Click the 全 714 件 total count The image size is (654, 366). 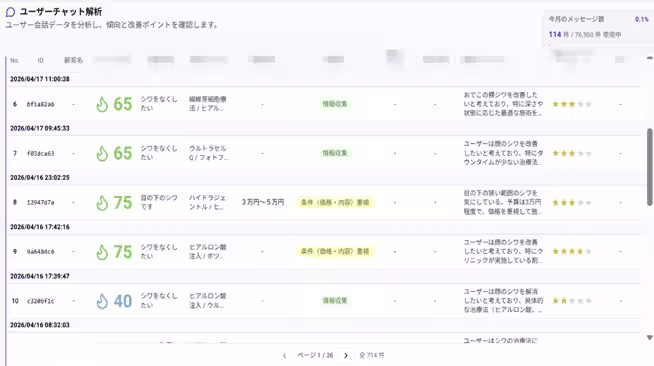[372, 356]
